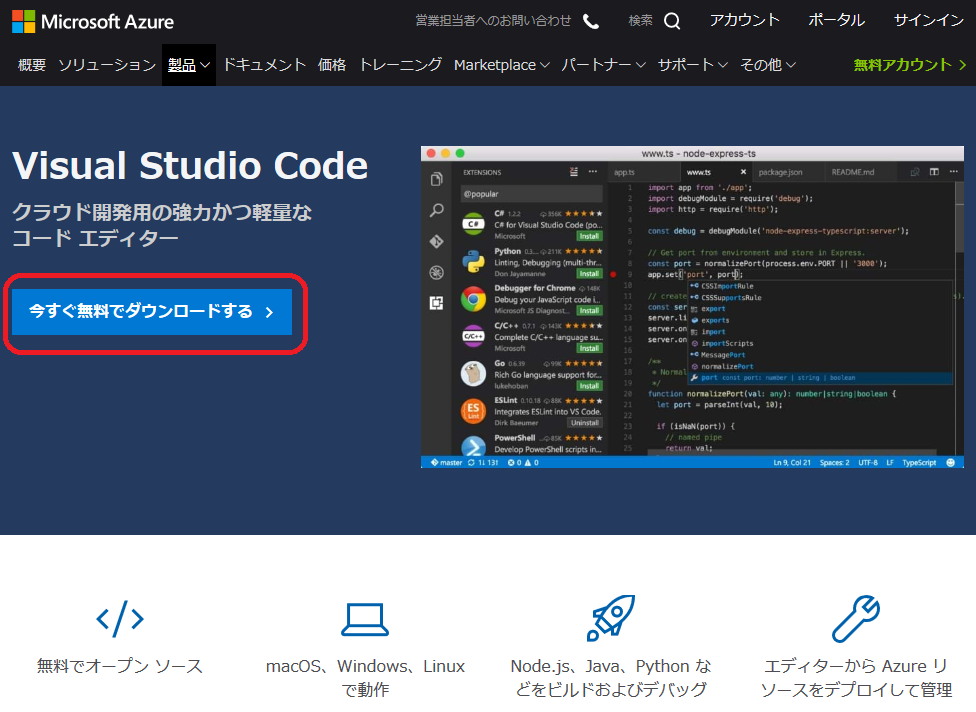This screenshot has height=712, width=976.
Task: Click the エディターから Azure リソース text
Action: click(856, 678)
